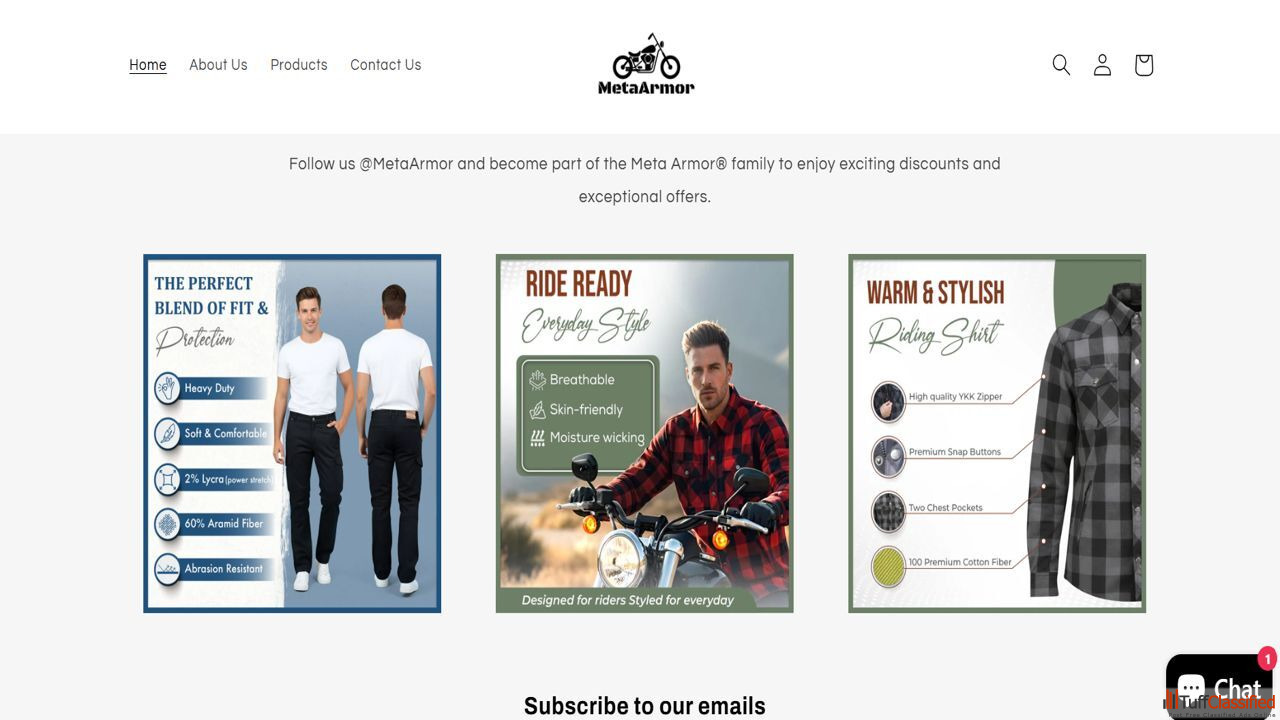The width and height of the screenshot is (1280, 720).
Task: Open the Ride Ready banner image
Action: (x=645, y=433)
